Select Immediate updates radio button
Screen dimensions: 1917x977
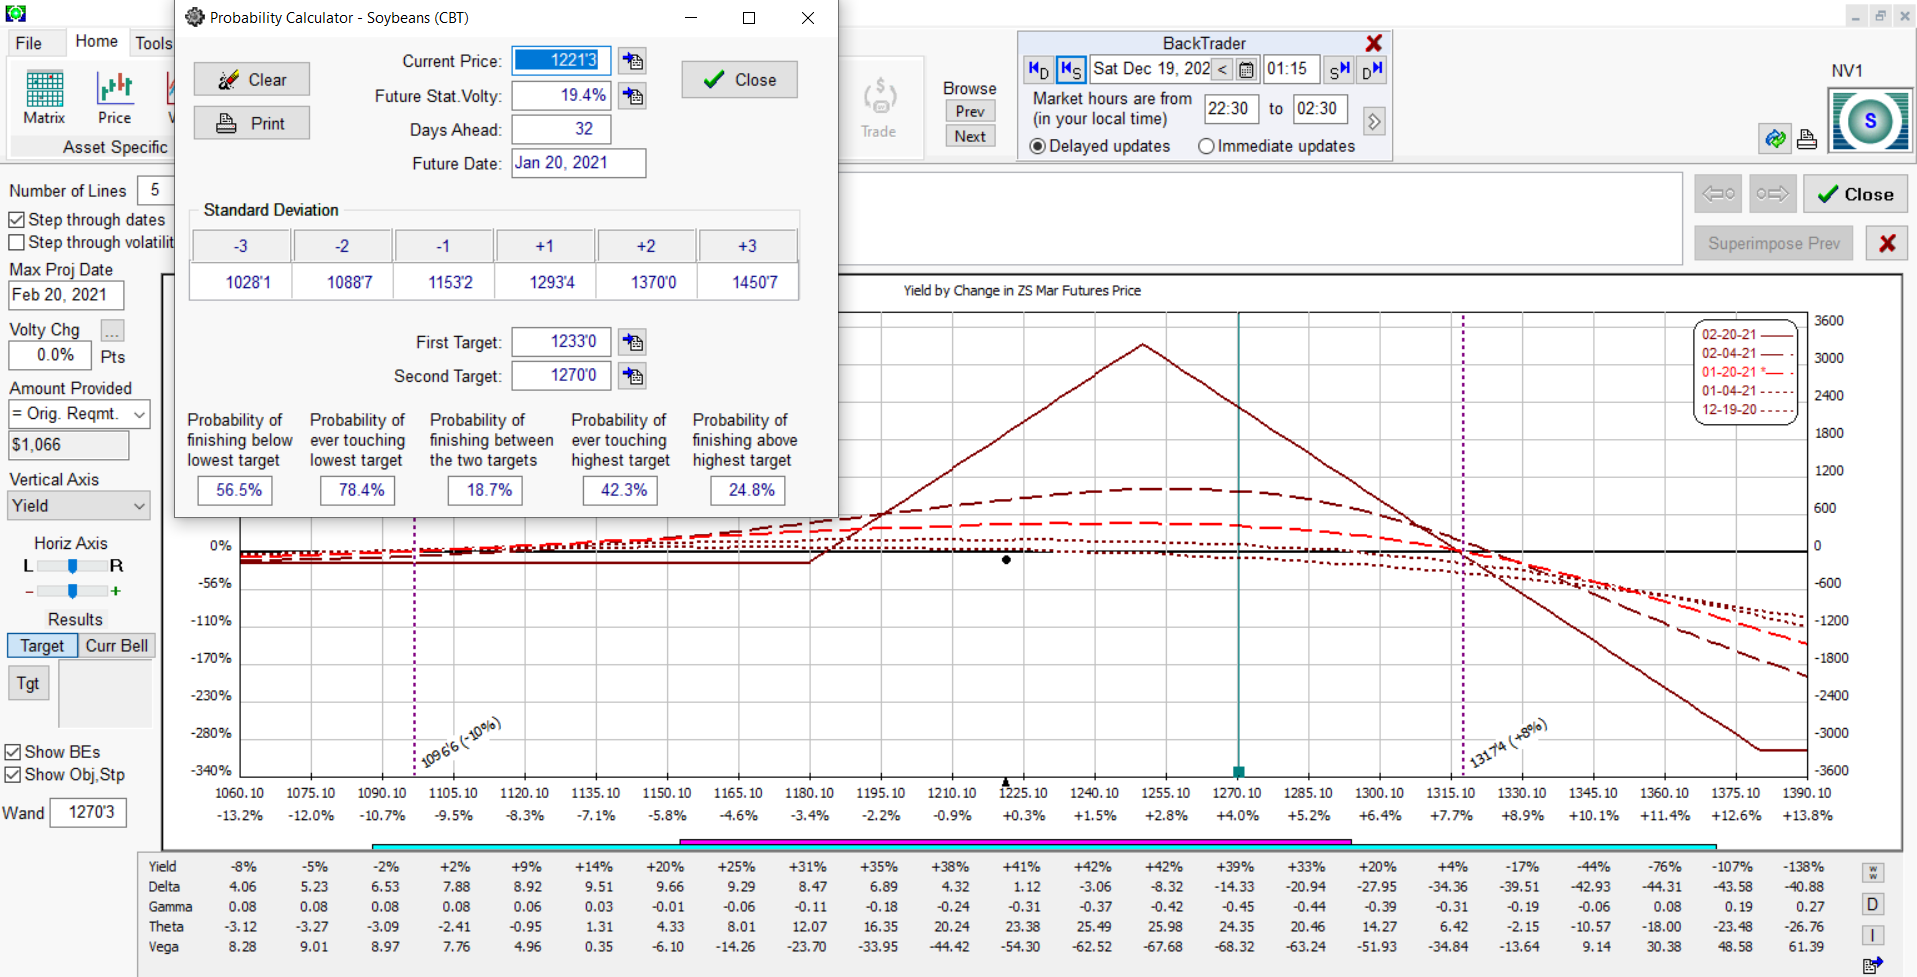point(1206,146)
